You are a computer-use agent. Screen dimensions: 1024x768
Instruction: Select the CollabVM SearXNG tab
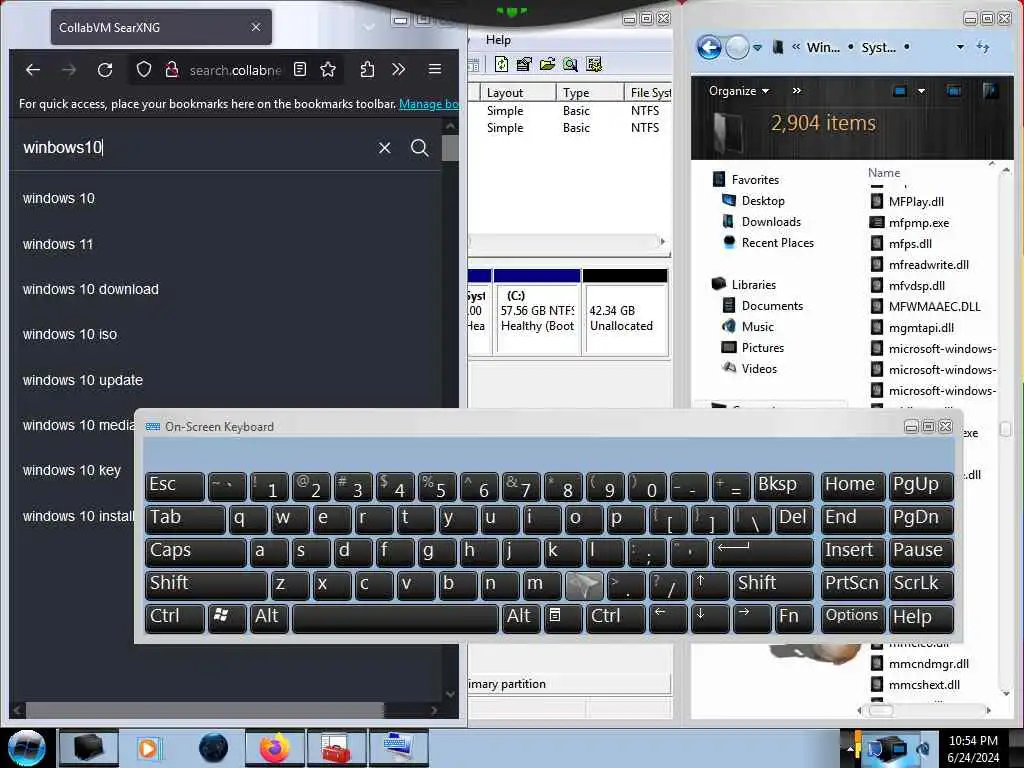[x=161, y=27]
